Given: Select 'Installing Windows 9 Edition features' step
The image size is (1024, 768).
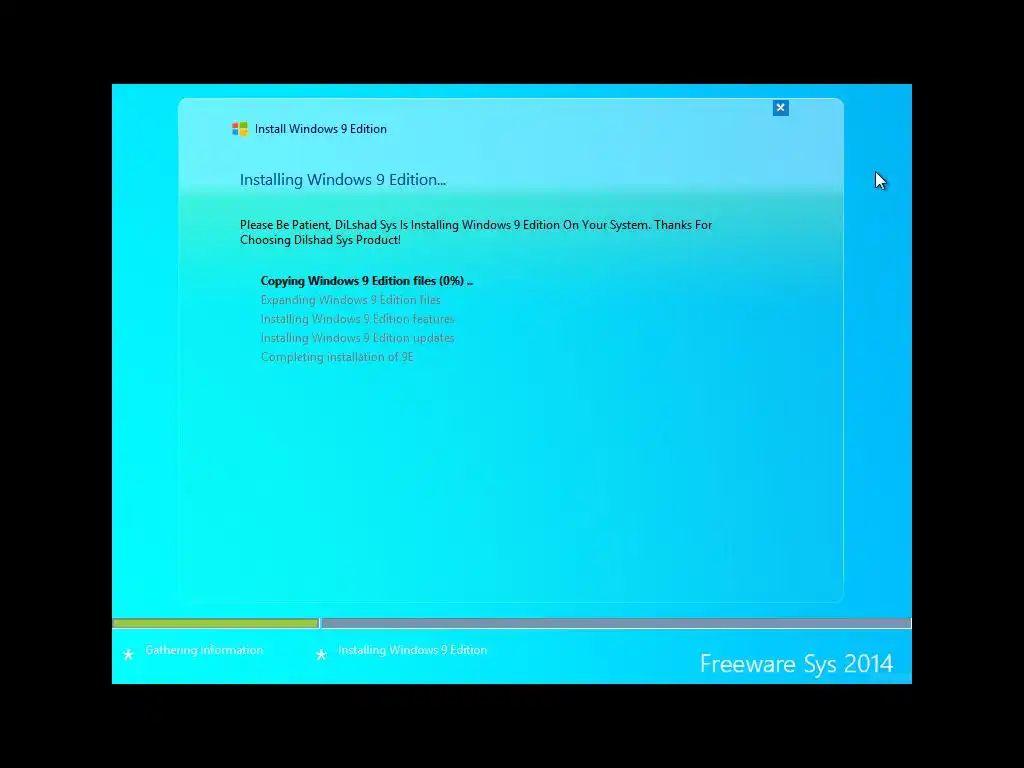Looking at the screenshot, I should coord(357,319).
